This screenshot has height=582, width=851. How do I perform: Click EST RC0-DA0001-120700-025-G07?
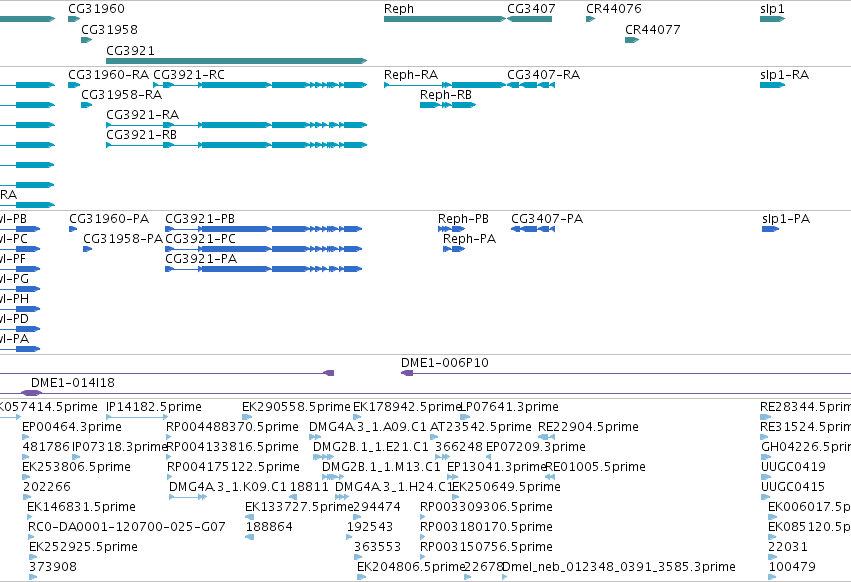pyautogui.click(x=31, y=537)
